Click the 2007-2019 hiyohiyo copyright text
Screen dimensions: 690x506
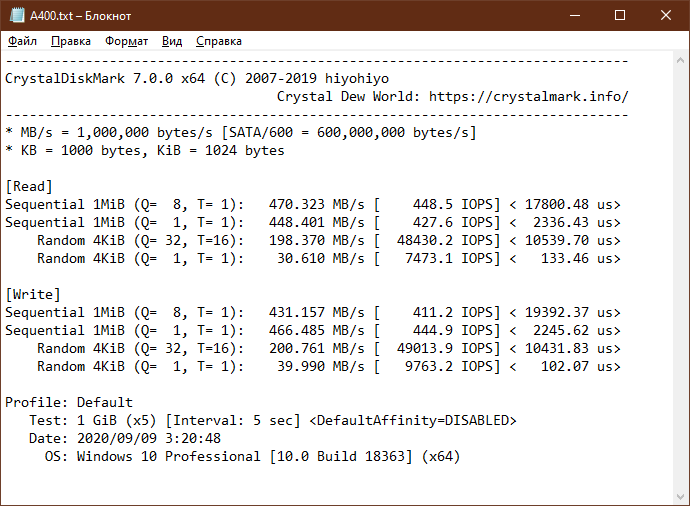click(317, 78)
